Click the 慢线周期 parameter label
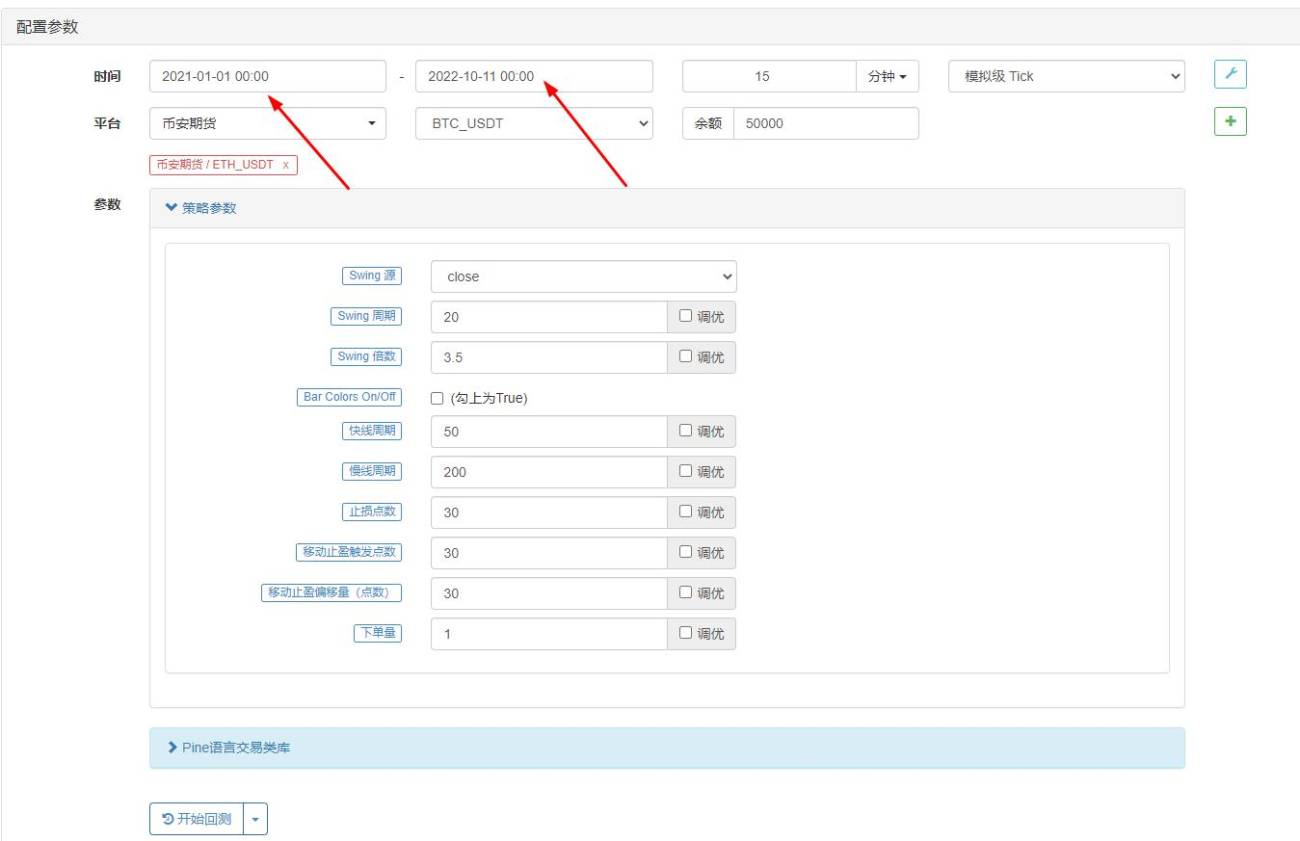The width and height of the screenshot is (1300, 841). click(372, 471)
